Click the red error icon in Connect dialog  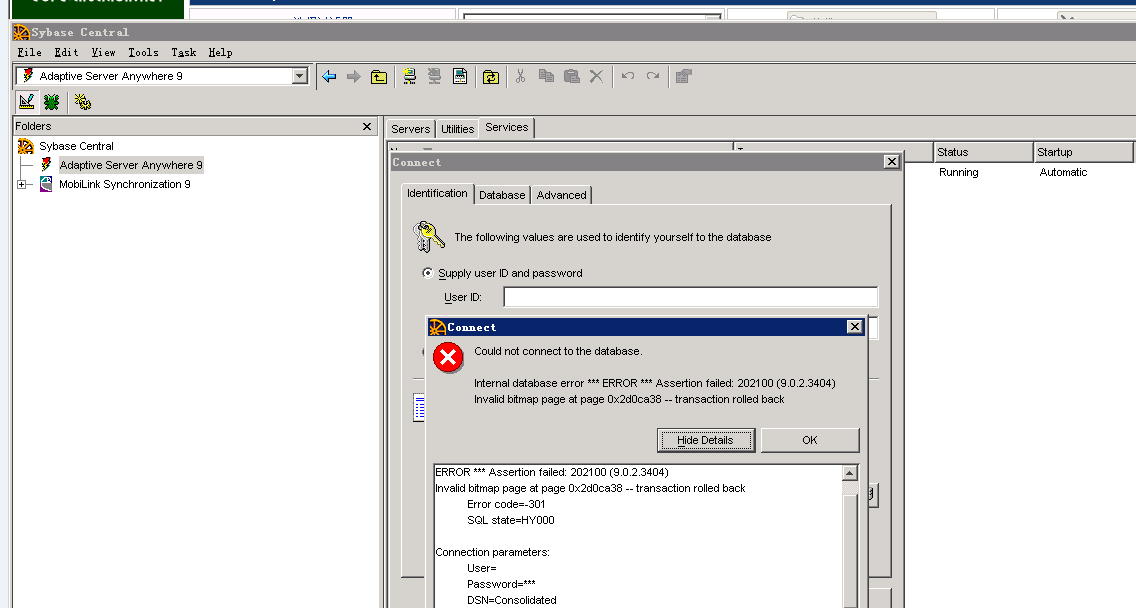pos(448,358)
